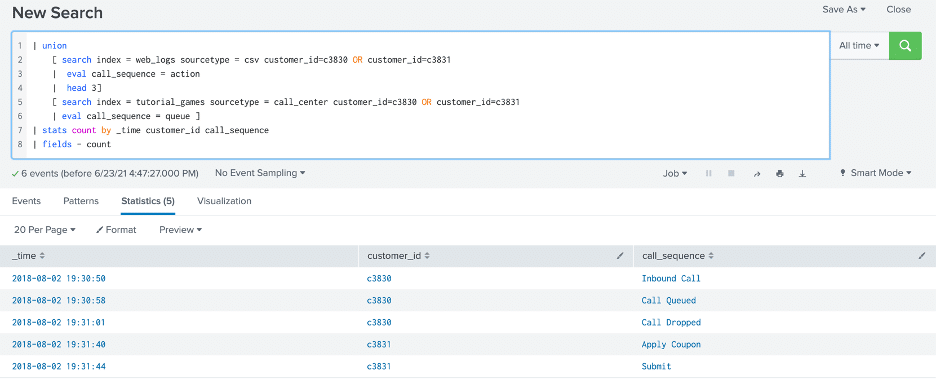This screenshot has width=936, height=384.
Task: Sort by call_sequence column arrows
Action: click(x=711, y=256)
